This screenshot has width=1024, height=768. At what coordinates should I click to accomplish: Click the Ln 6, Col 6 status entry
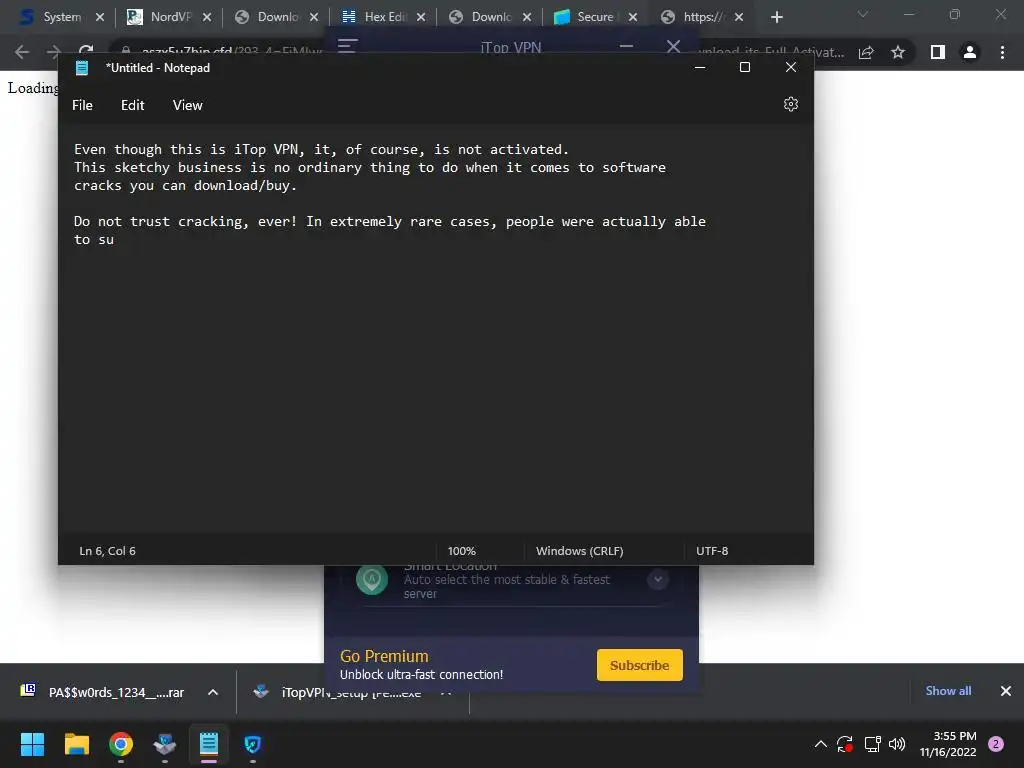click(108, 551)
